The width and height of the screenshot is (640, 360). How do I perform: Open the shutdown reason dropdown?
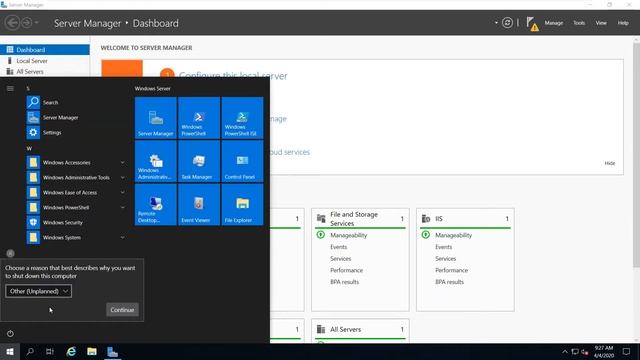coord(38,291)
